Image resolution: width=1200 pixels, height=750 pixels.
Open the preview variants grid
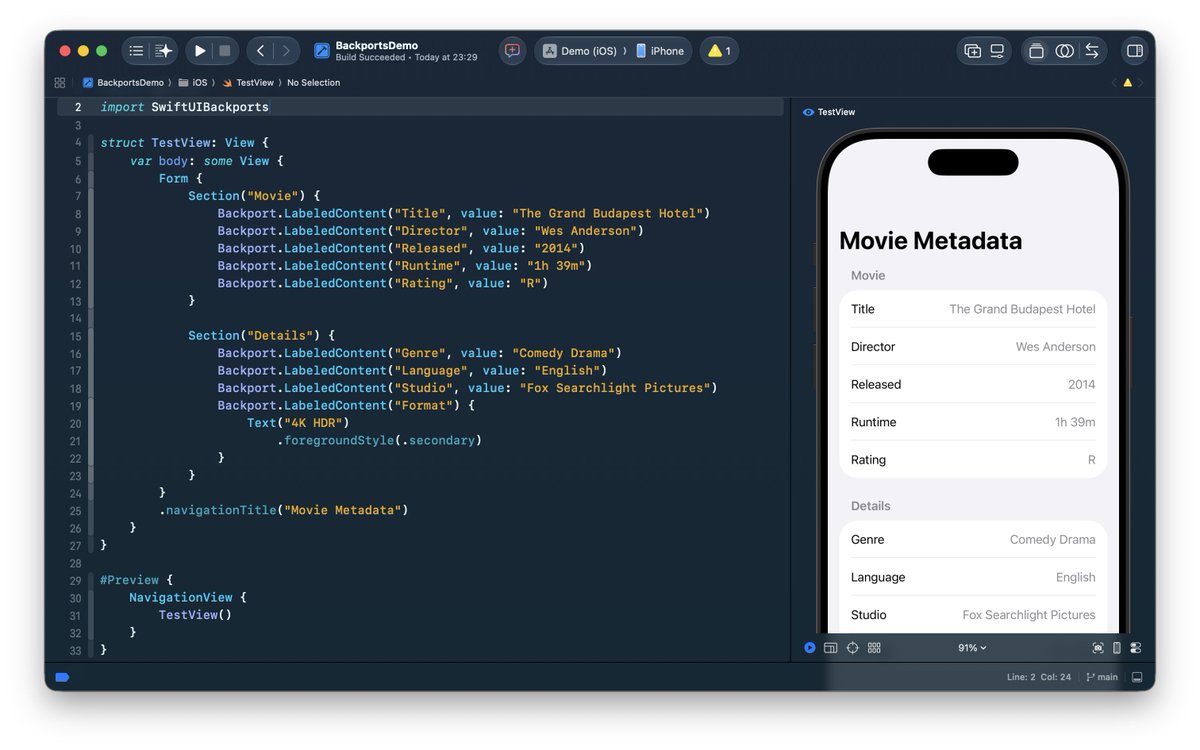(874, 648)
